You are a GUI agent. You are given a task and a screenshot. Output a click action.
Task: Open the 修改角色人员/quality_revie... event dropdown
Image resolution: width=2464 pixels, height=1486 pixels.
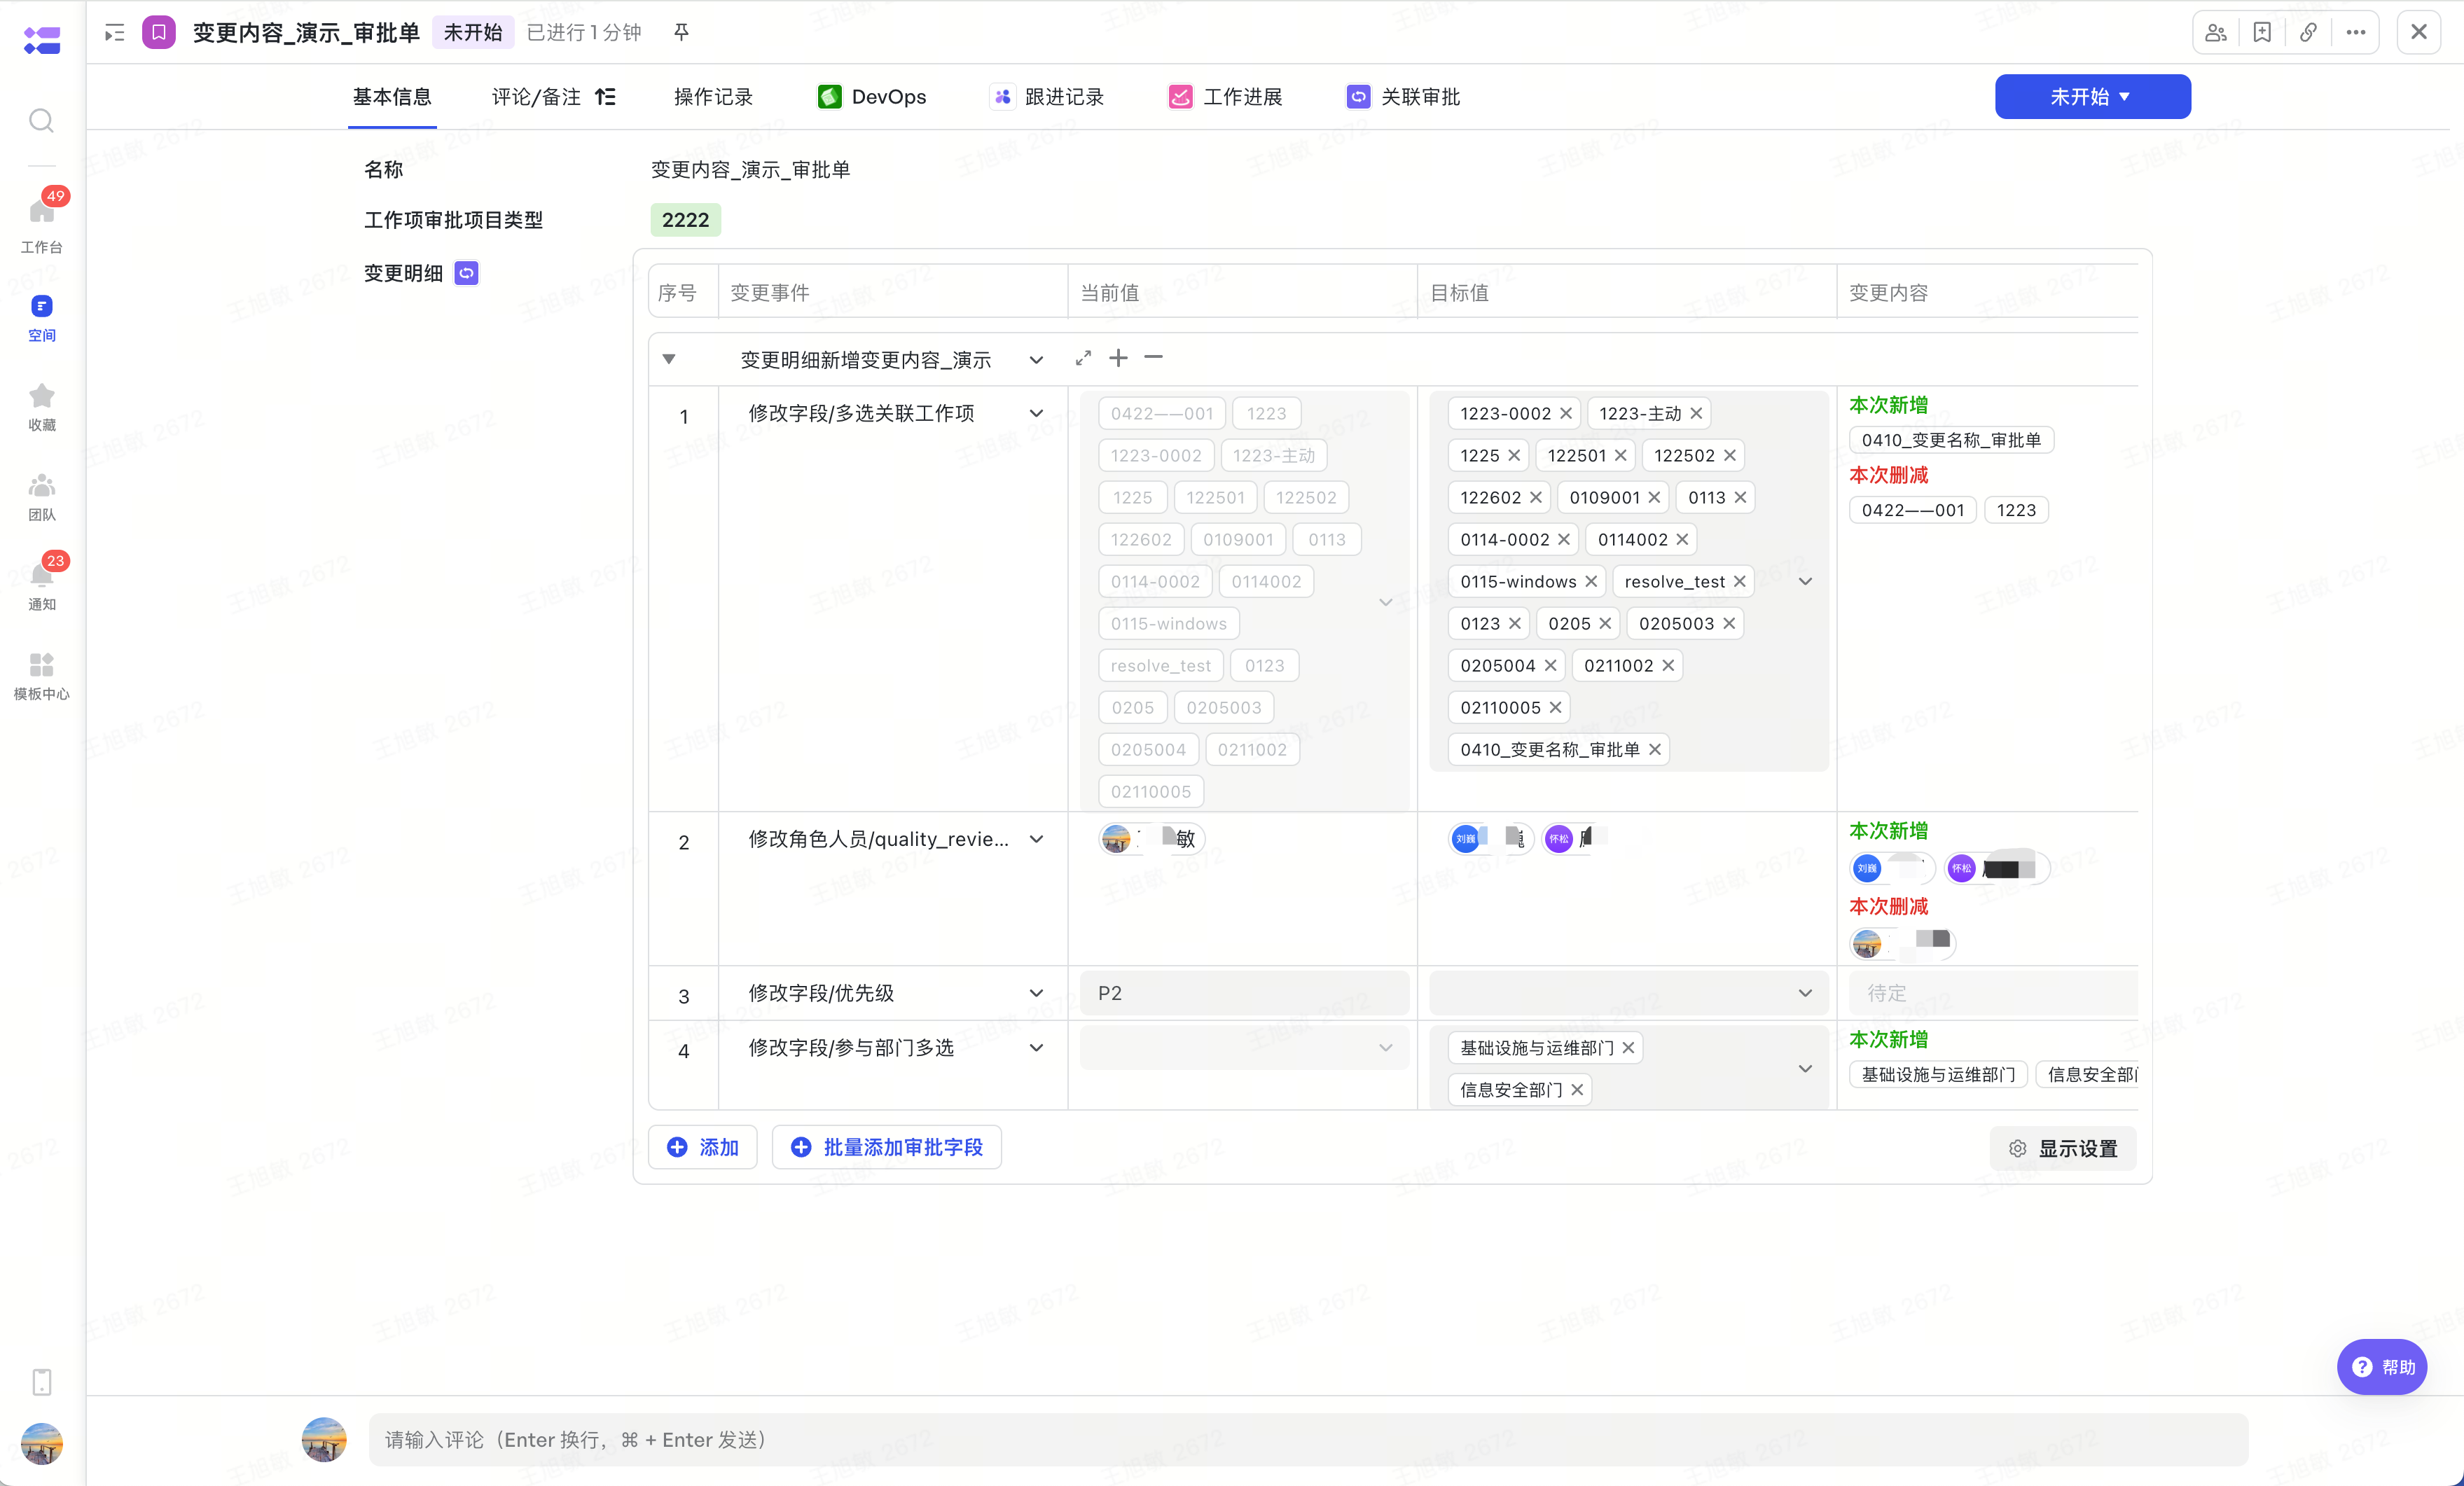1036,839
